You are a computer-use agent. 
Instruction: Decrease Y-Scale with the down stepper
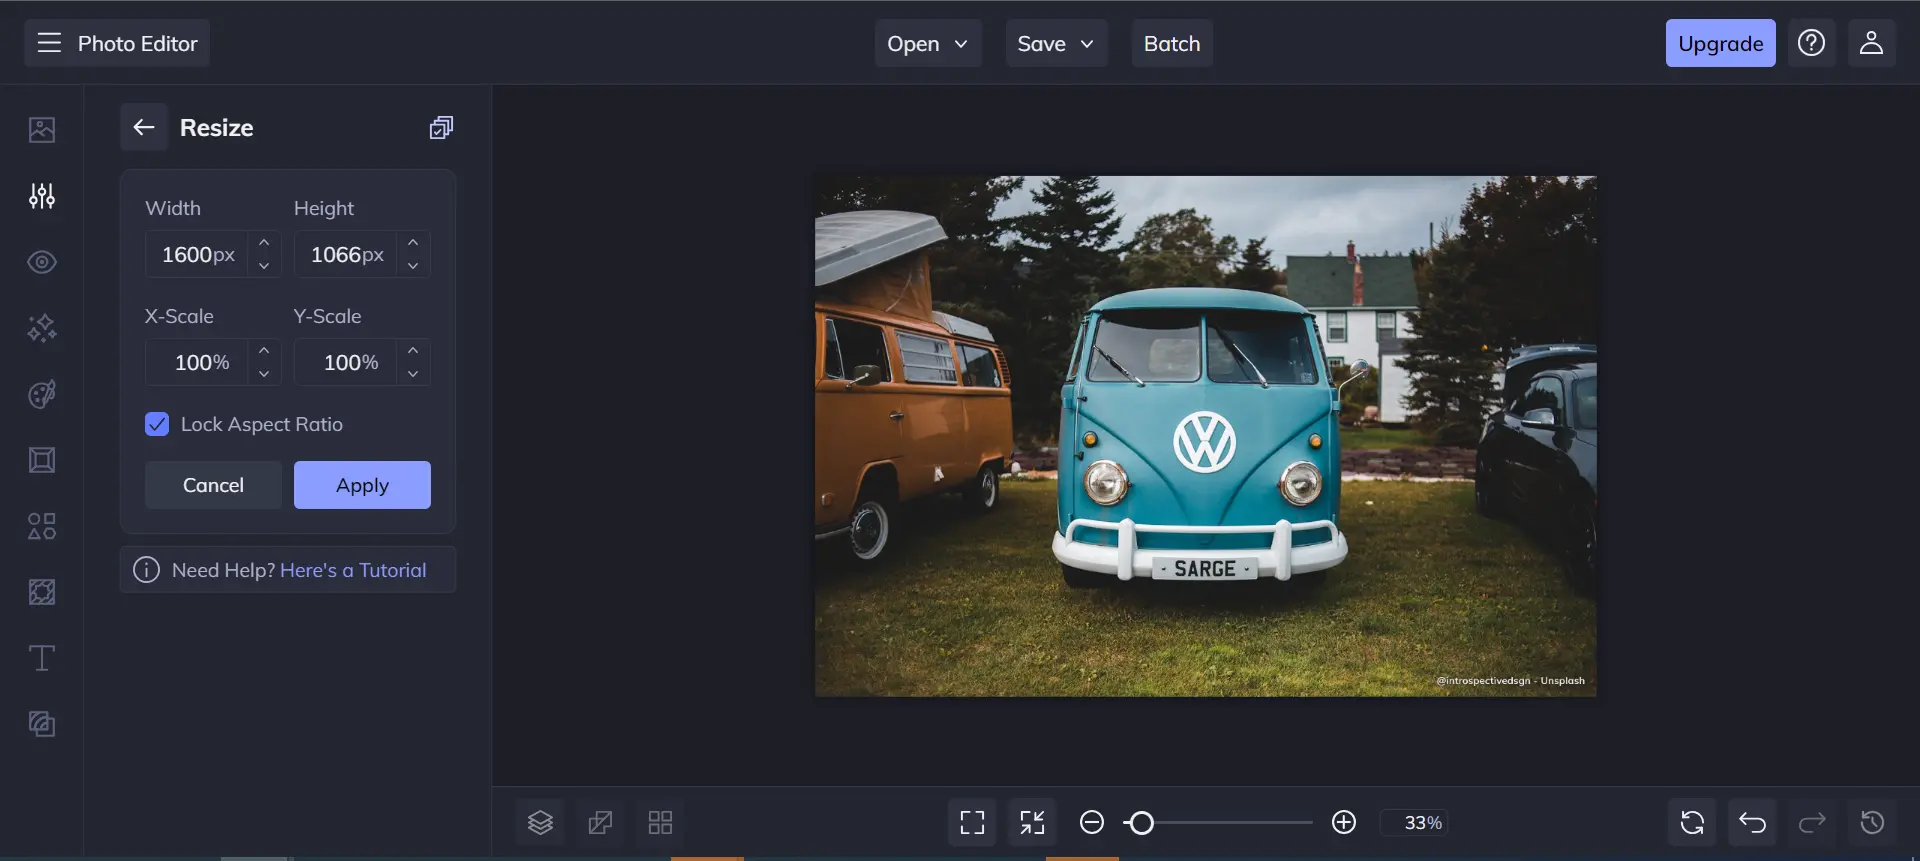tap(413, 374)
